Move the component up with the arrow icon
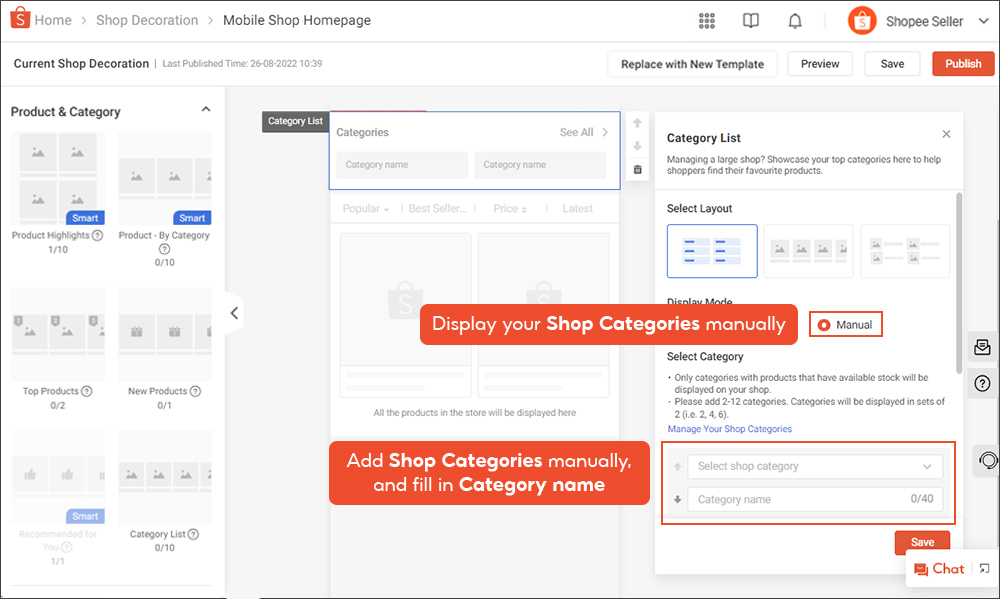 (x=637, y=122)
